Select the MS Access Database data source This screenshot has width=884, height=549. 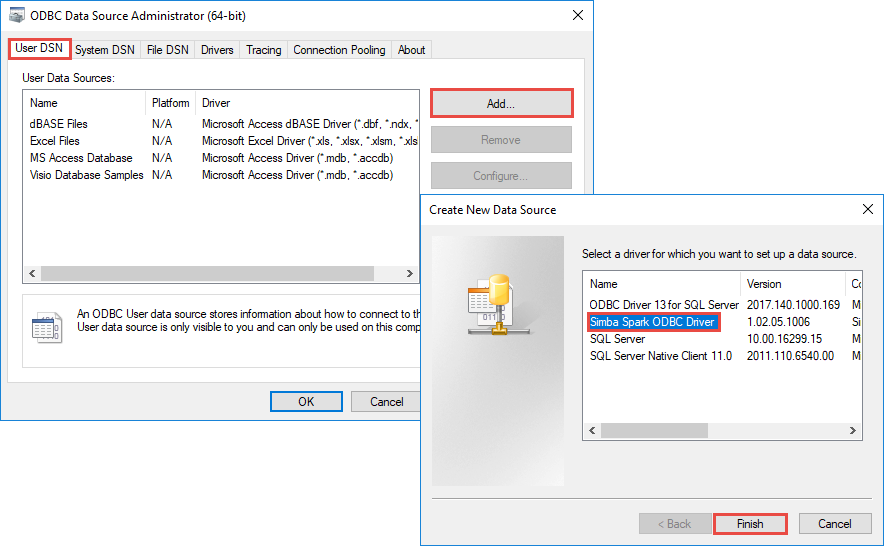click(x=81, y=158)
